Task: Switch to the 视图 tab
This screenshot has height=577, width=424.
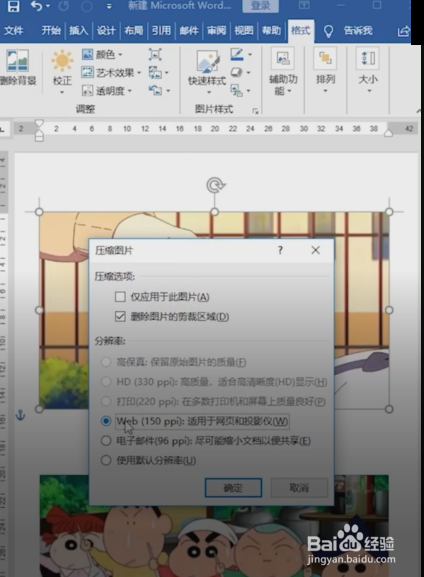Action: click(244, 31)
